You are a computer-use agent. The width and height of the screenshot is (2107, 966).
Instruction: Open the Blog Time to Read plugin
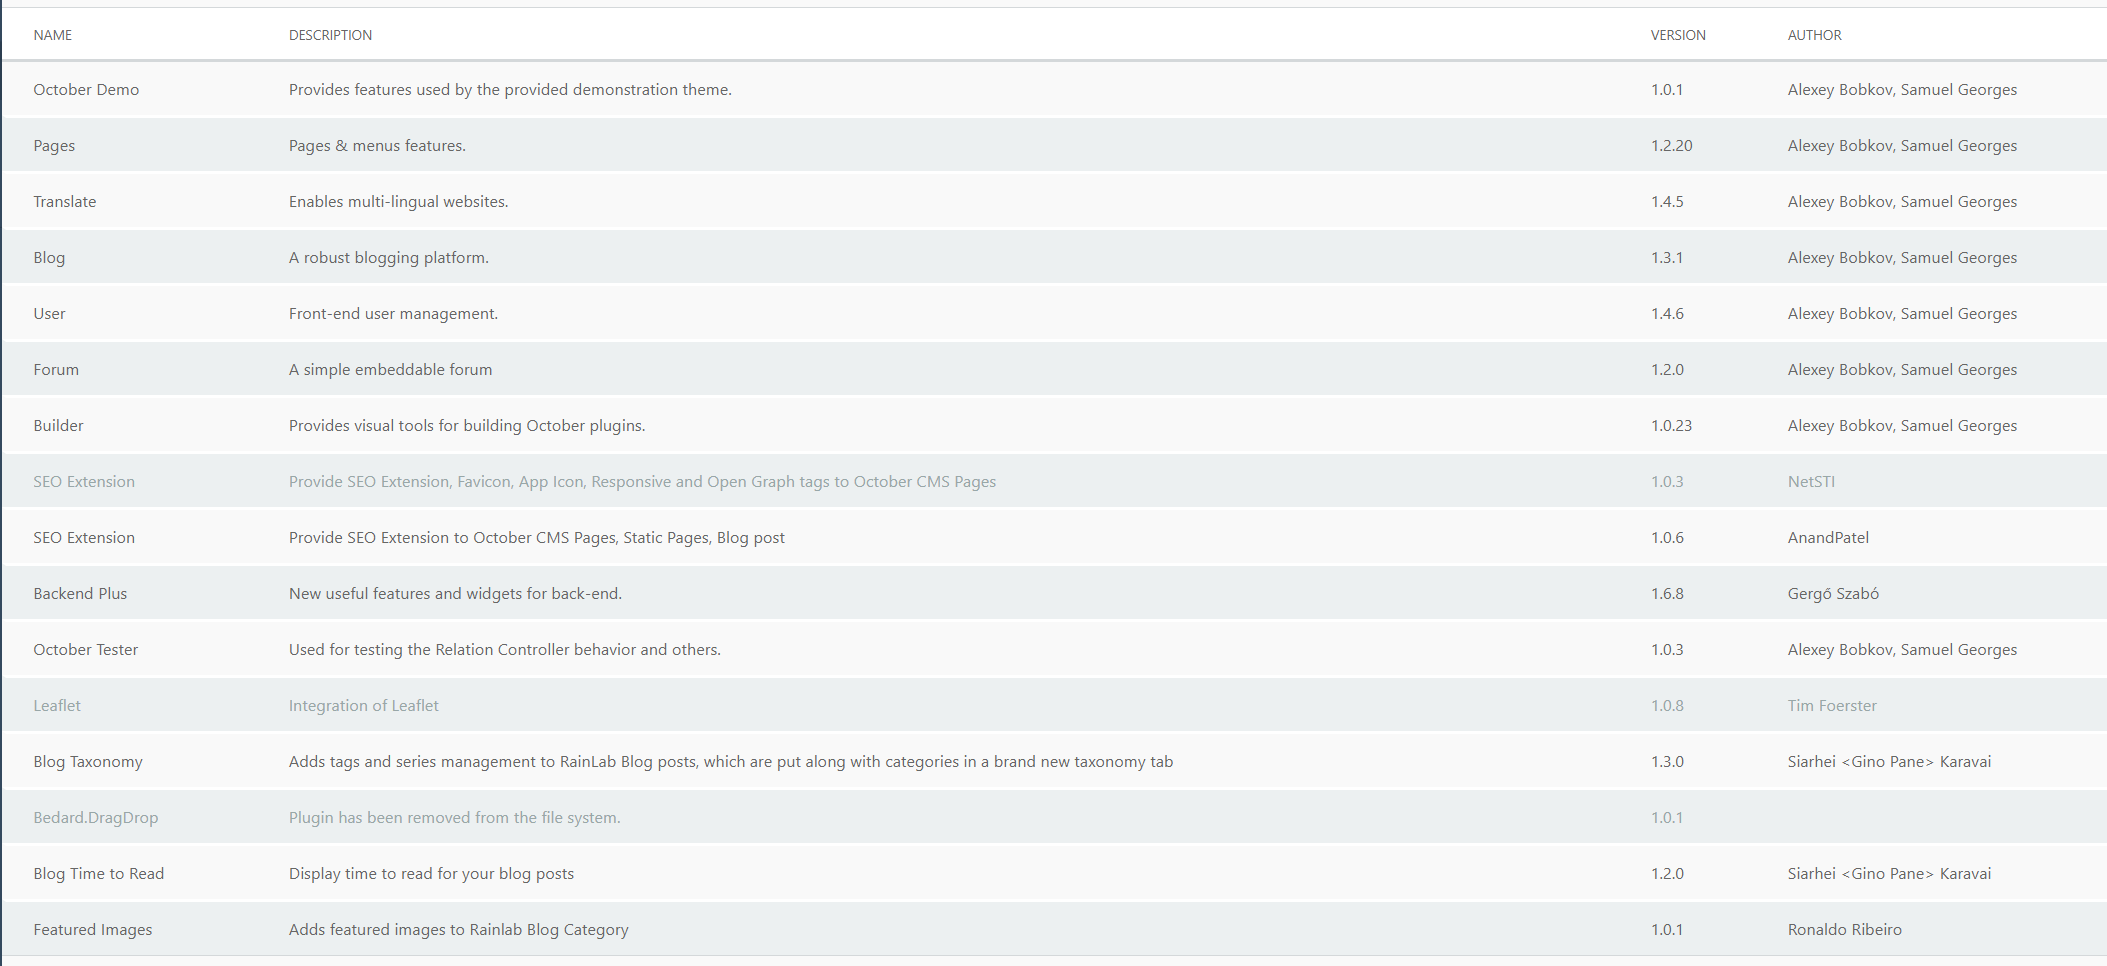(98, 873)
